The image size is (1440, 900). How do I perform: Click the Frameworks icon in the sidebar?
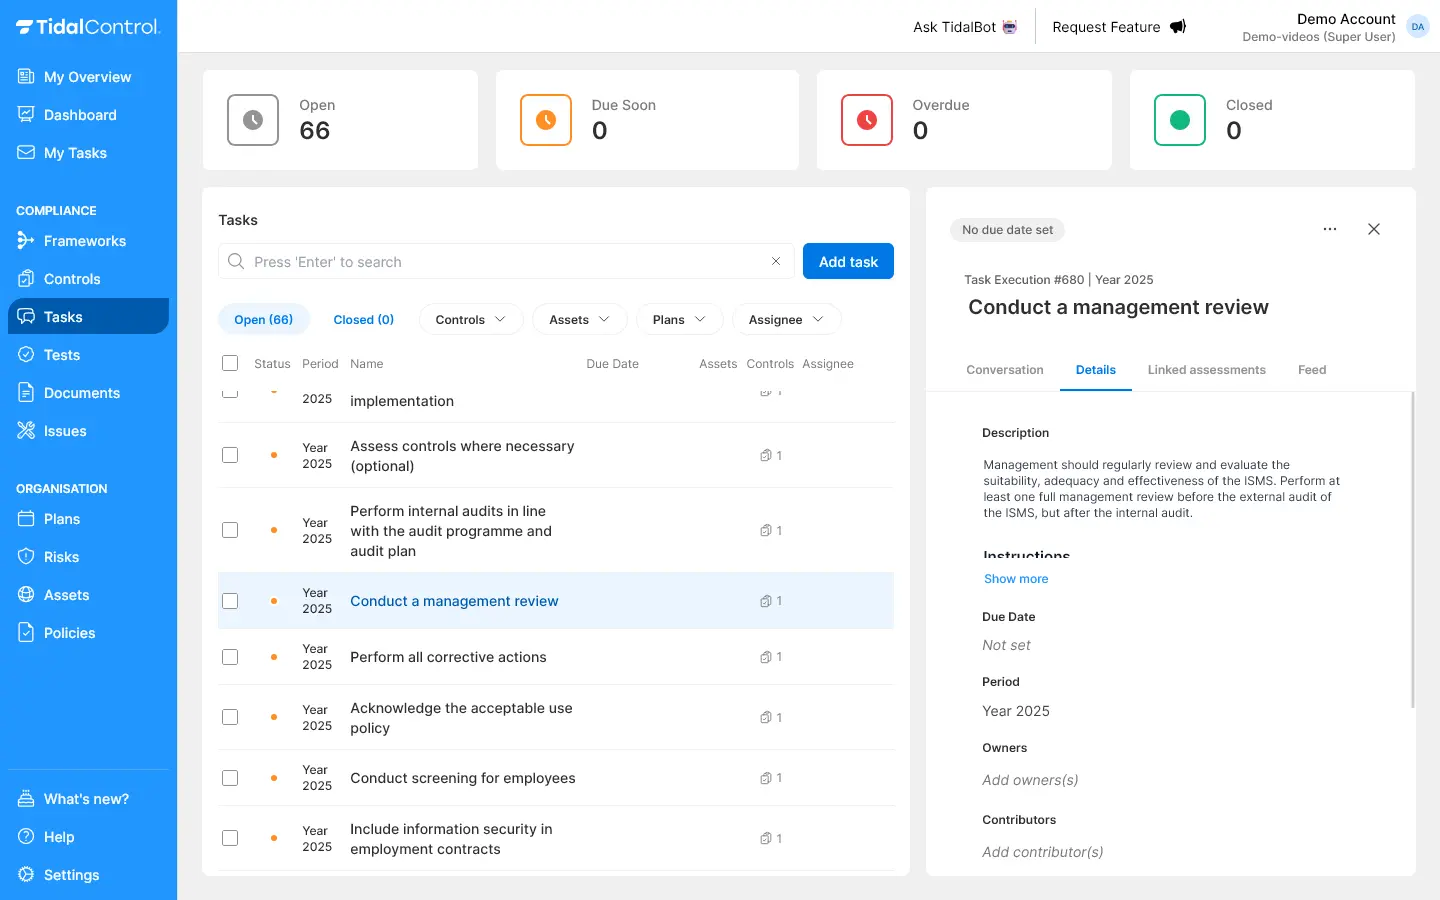[x=26, y=241]
